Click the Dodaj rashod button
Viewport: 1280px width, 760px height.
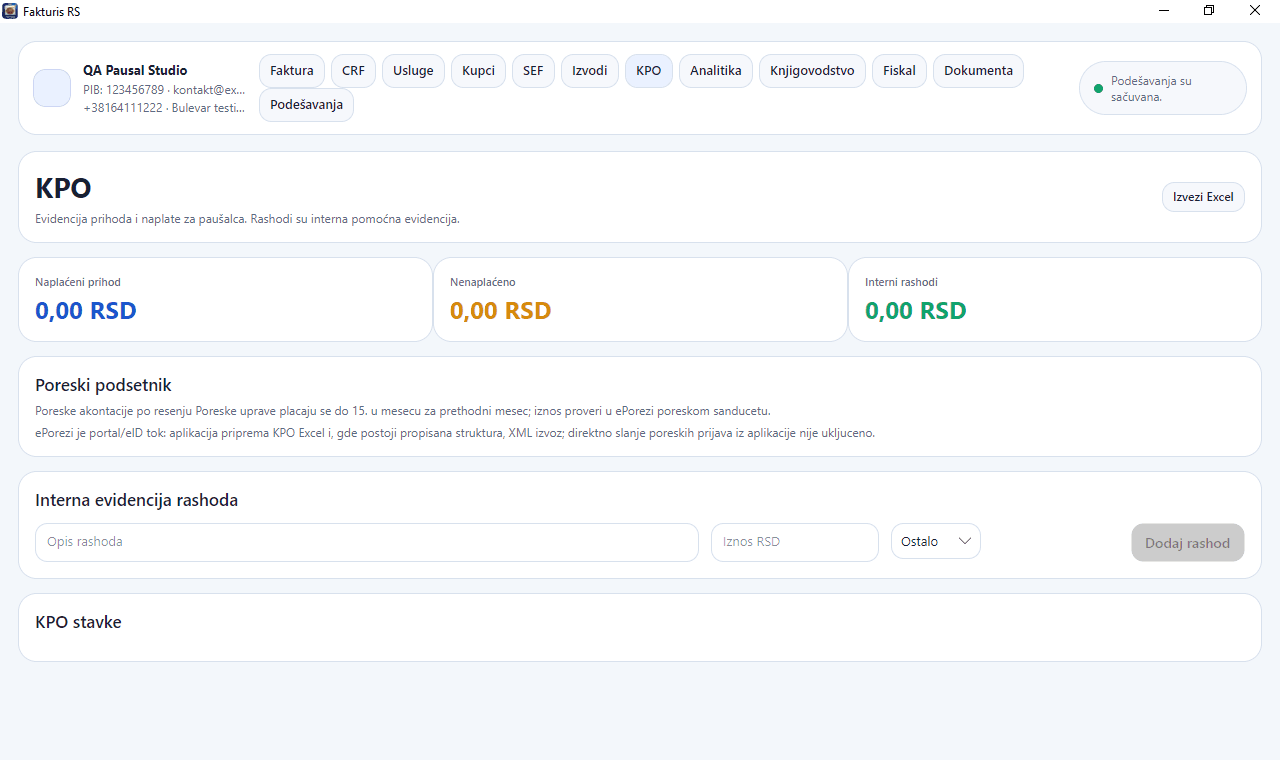pos(1188,543)
